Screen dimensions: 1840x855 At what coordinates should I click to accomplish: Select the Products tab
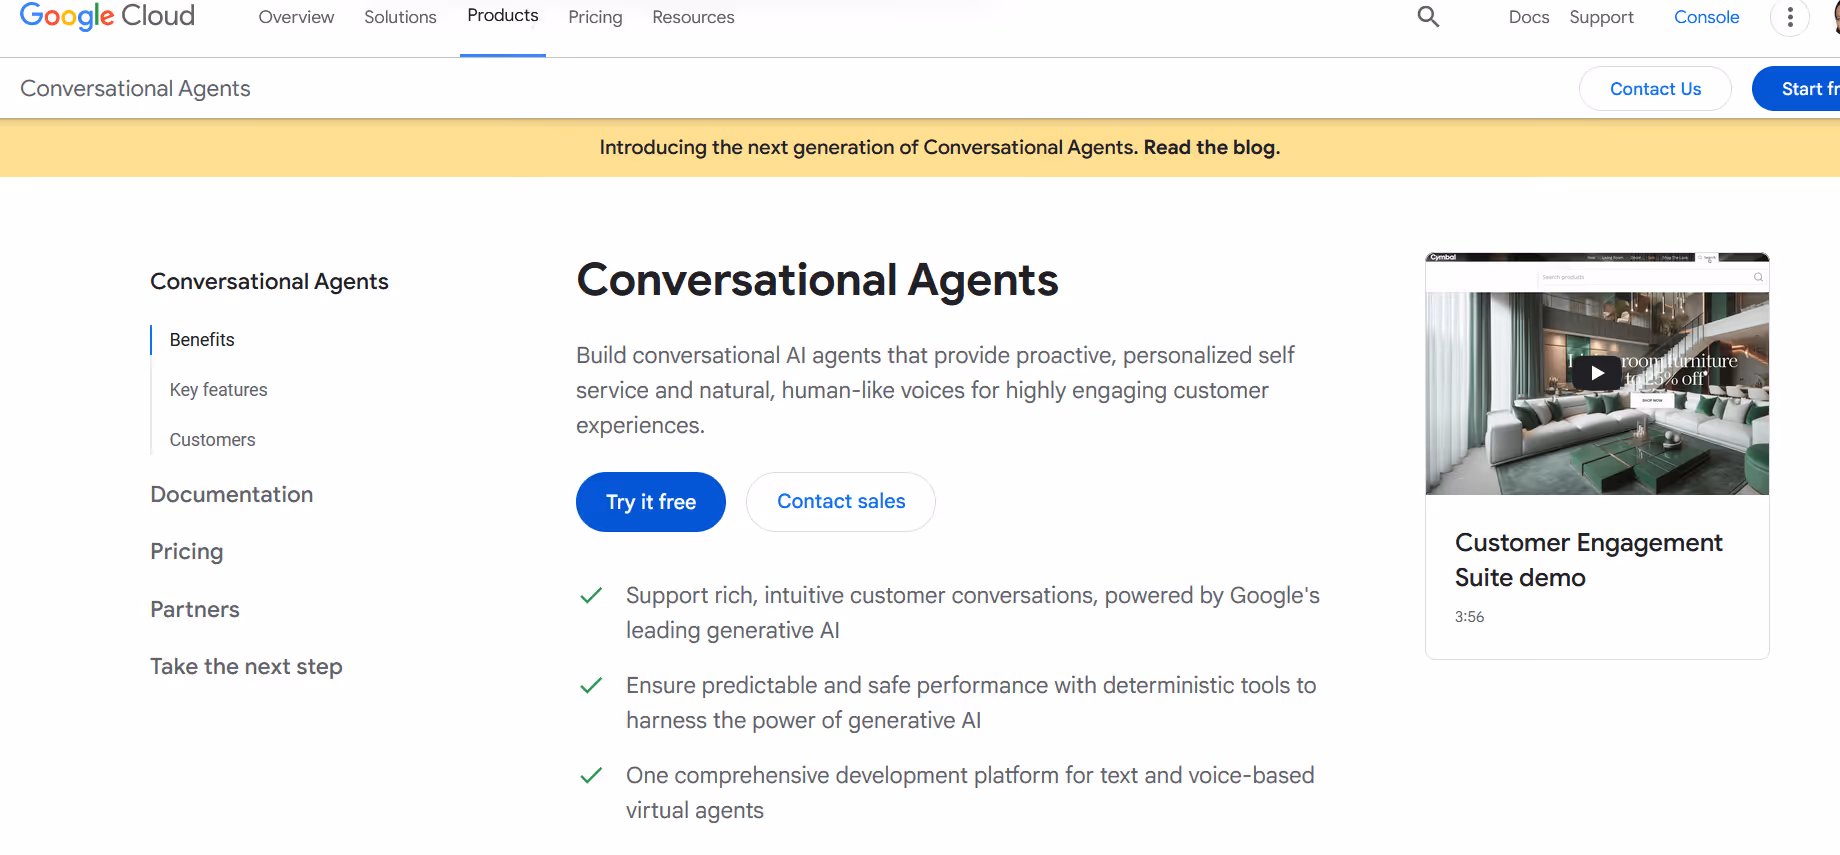[x=503, y=16]
